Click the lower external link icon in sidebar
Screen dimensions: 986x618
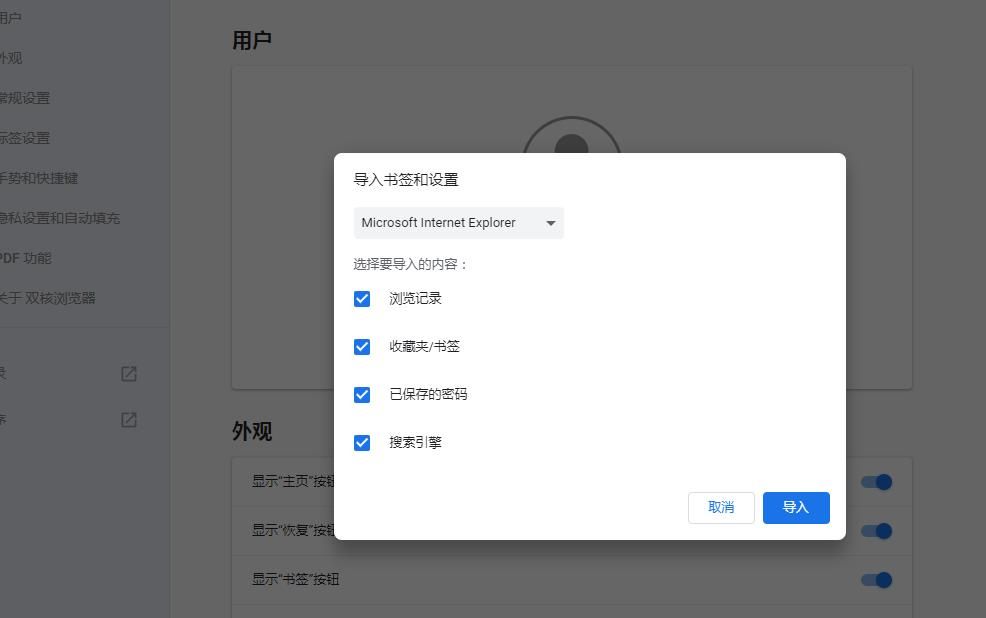[x=128, y=420]
